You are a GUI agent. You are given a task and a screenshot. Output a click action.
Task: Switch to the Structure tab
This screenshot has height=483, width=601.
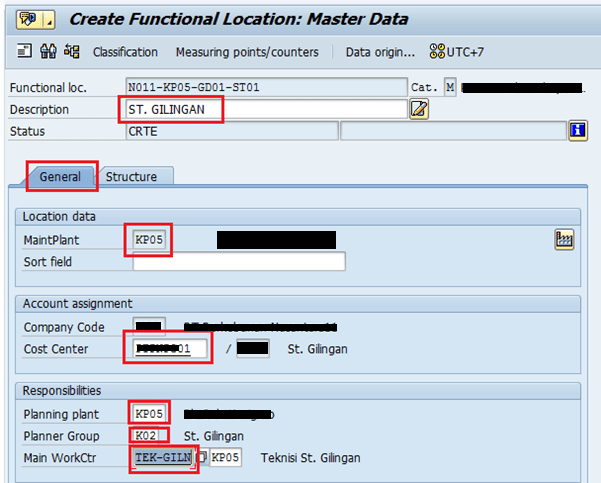coord(132,177)
